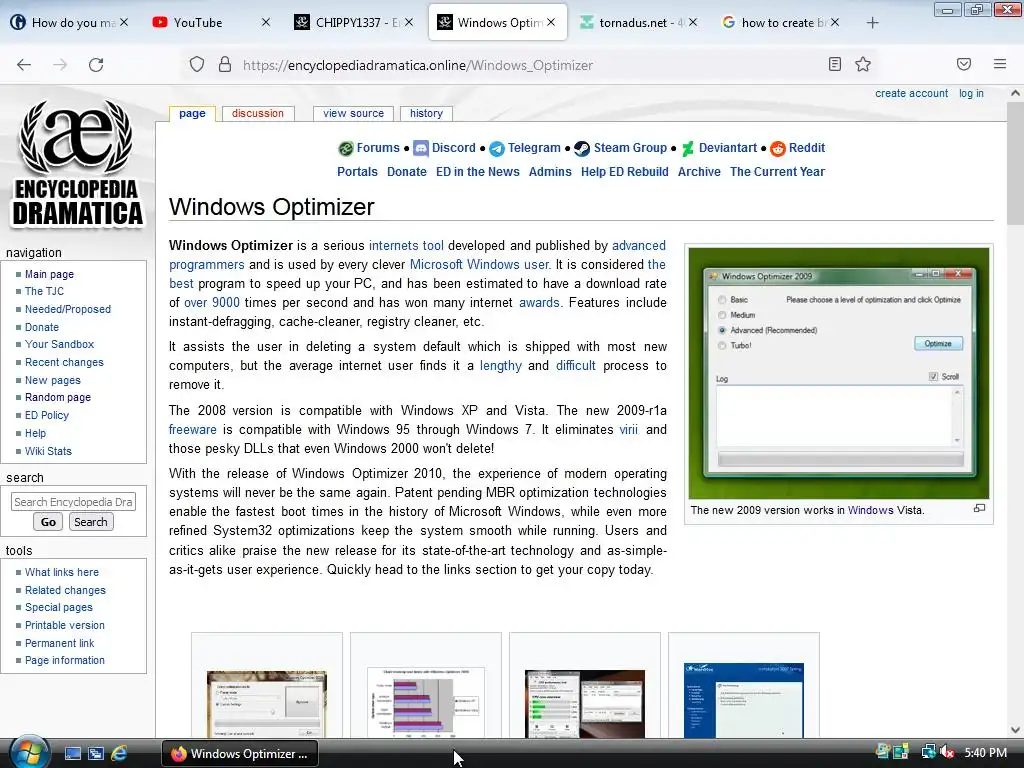
Task: Reload the page with the refresh icon
Action: (96, 65)
